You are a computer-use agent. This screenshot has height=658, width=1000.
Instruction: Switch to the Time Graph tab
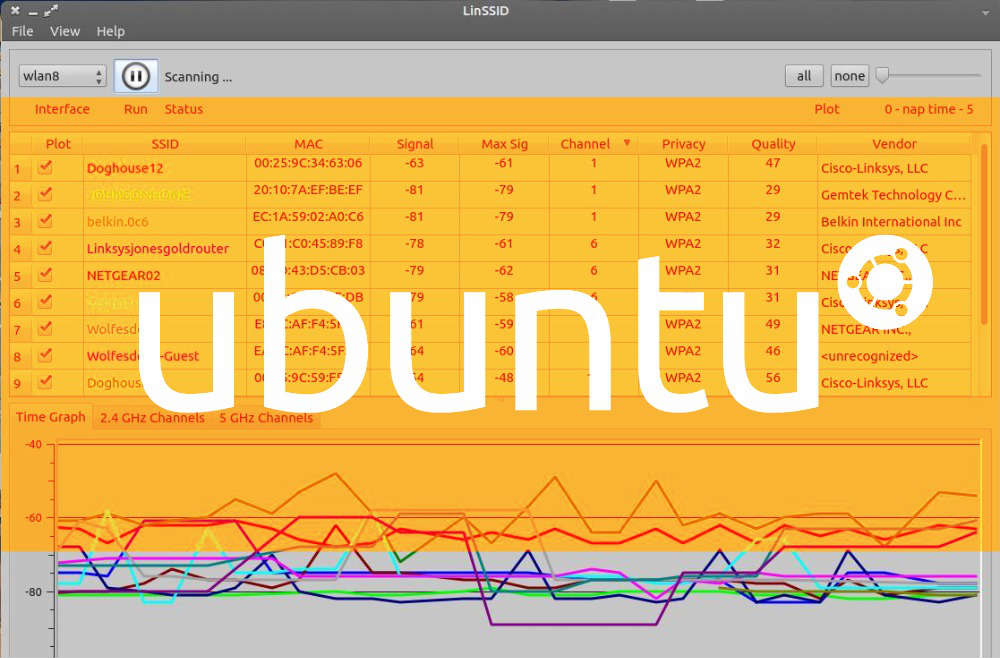(x=50, y=417)
